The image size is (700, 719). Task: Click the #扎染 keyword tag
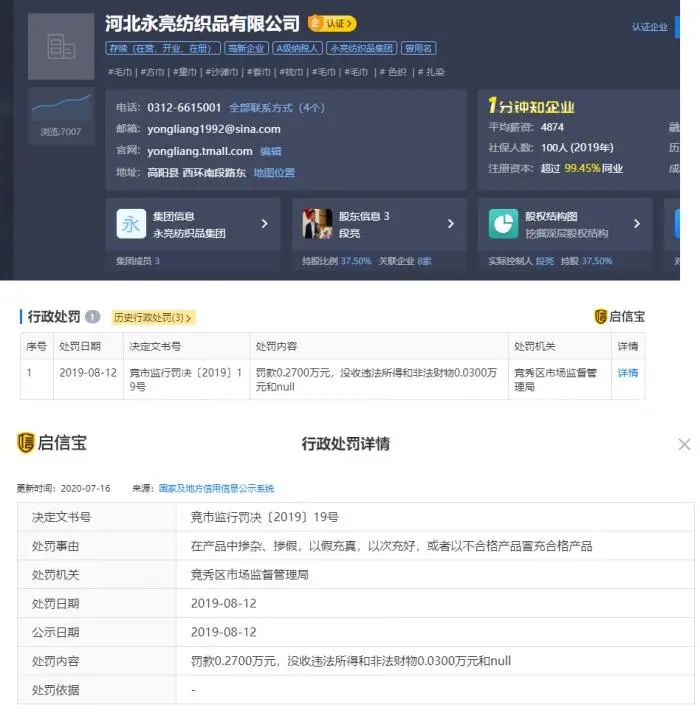431,72
